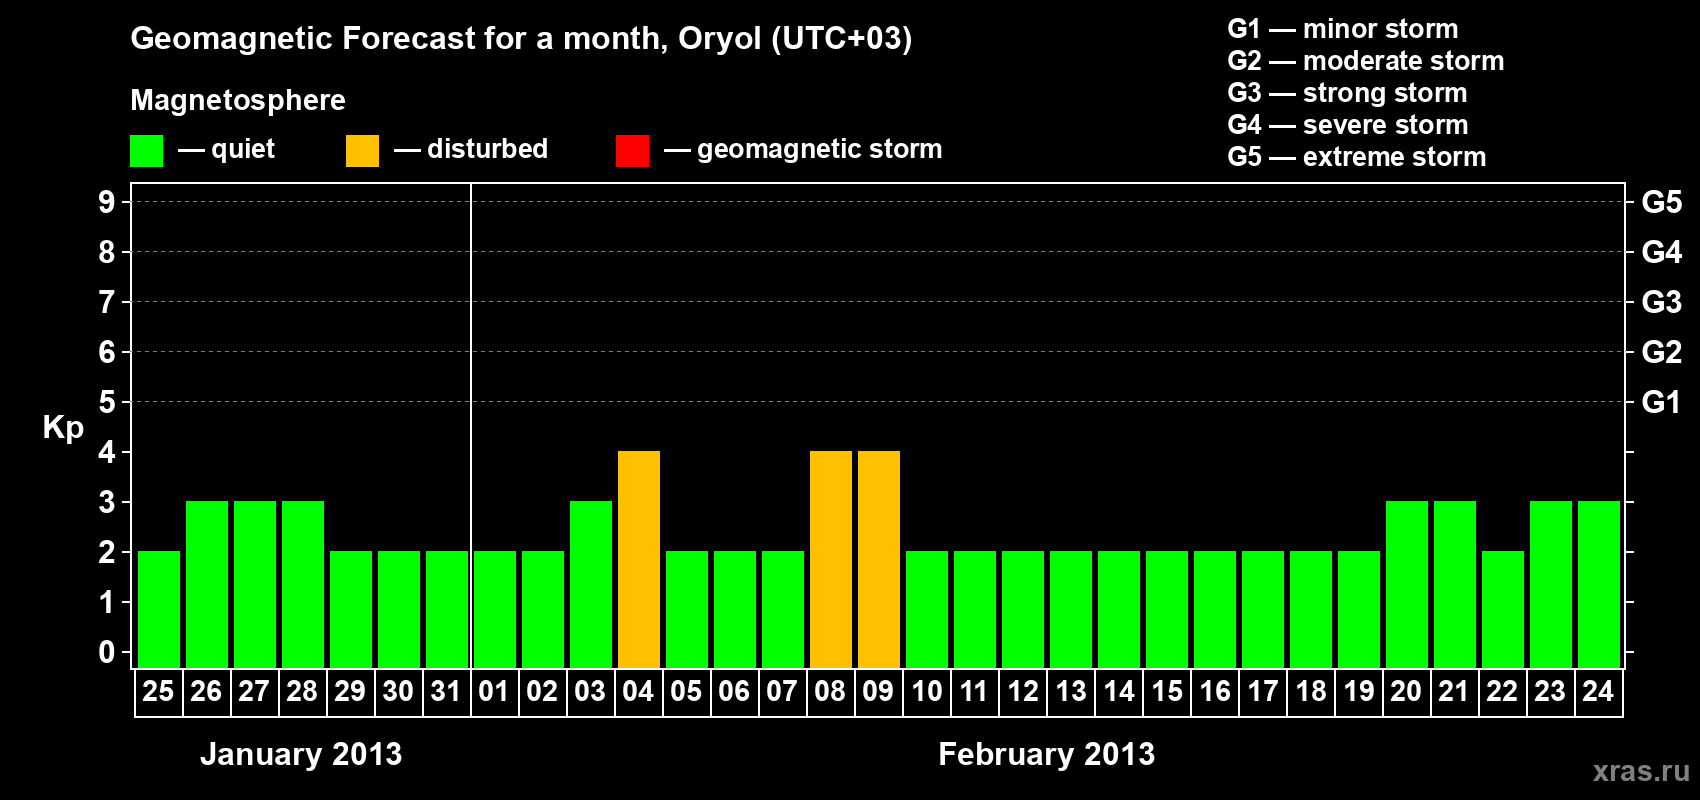
Task: Select the orange bar for February 04
Action: (639, 560)
